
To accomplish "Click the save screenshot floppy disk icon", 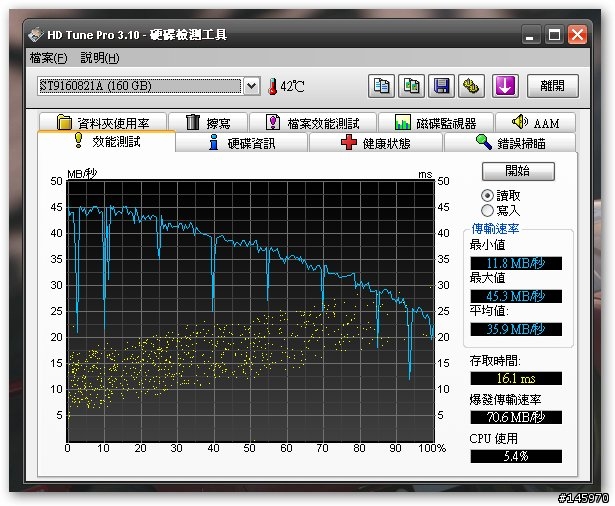I will tap(441, 86).
